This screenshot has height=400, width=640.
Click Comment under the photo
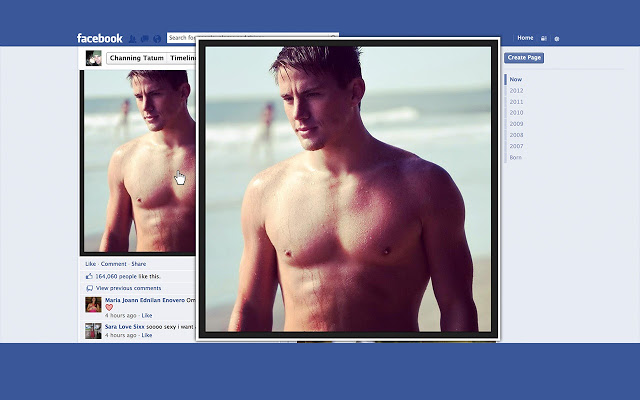(x=113, y=264)
